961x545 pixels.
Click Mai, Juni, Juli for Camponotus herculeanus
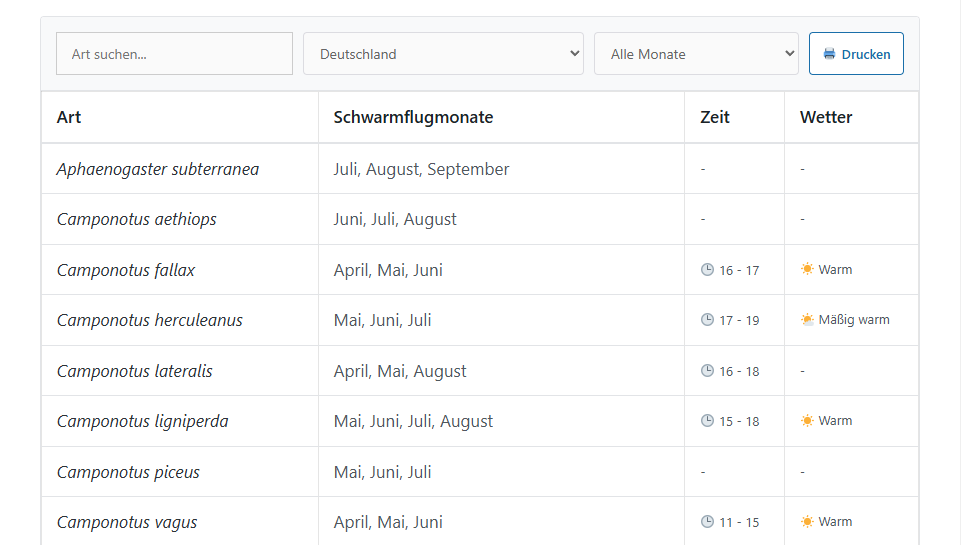tap(382, 321)
